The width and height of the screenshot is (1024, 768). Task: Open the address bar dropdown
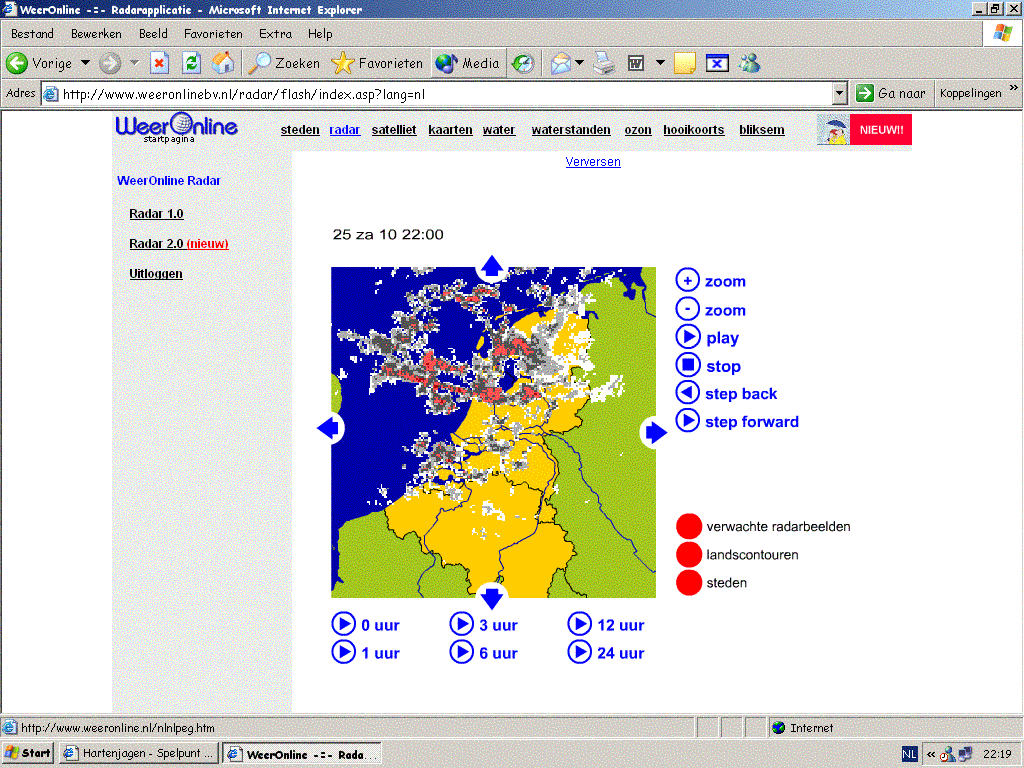click(840, 94)
